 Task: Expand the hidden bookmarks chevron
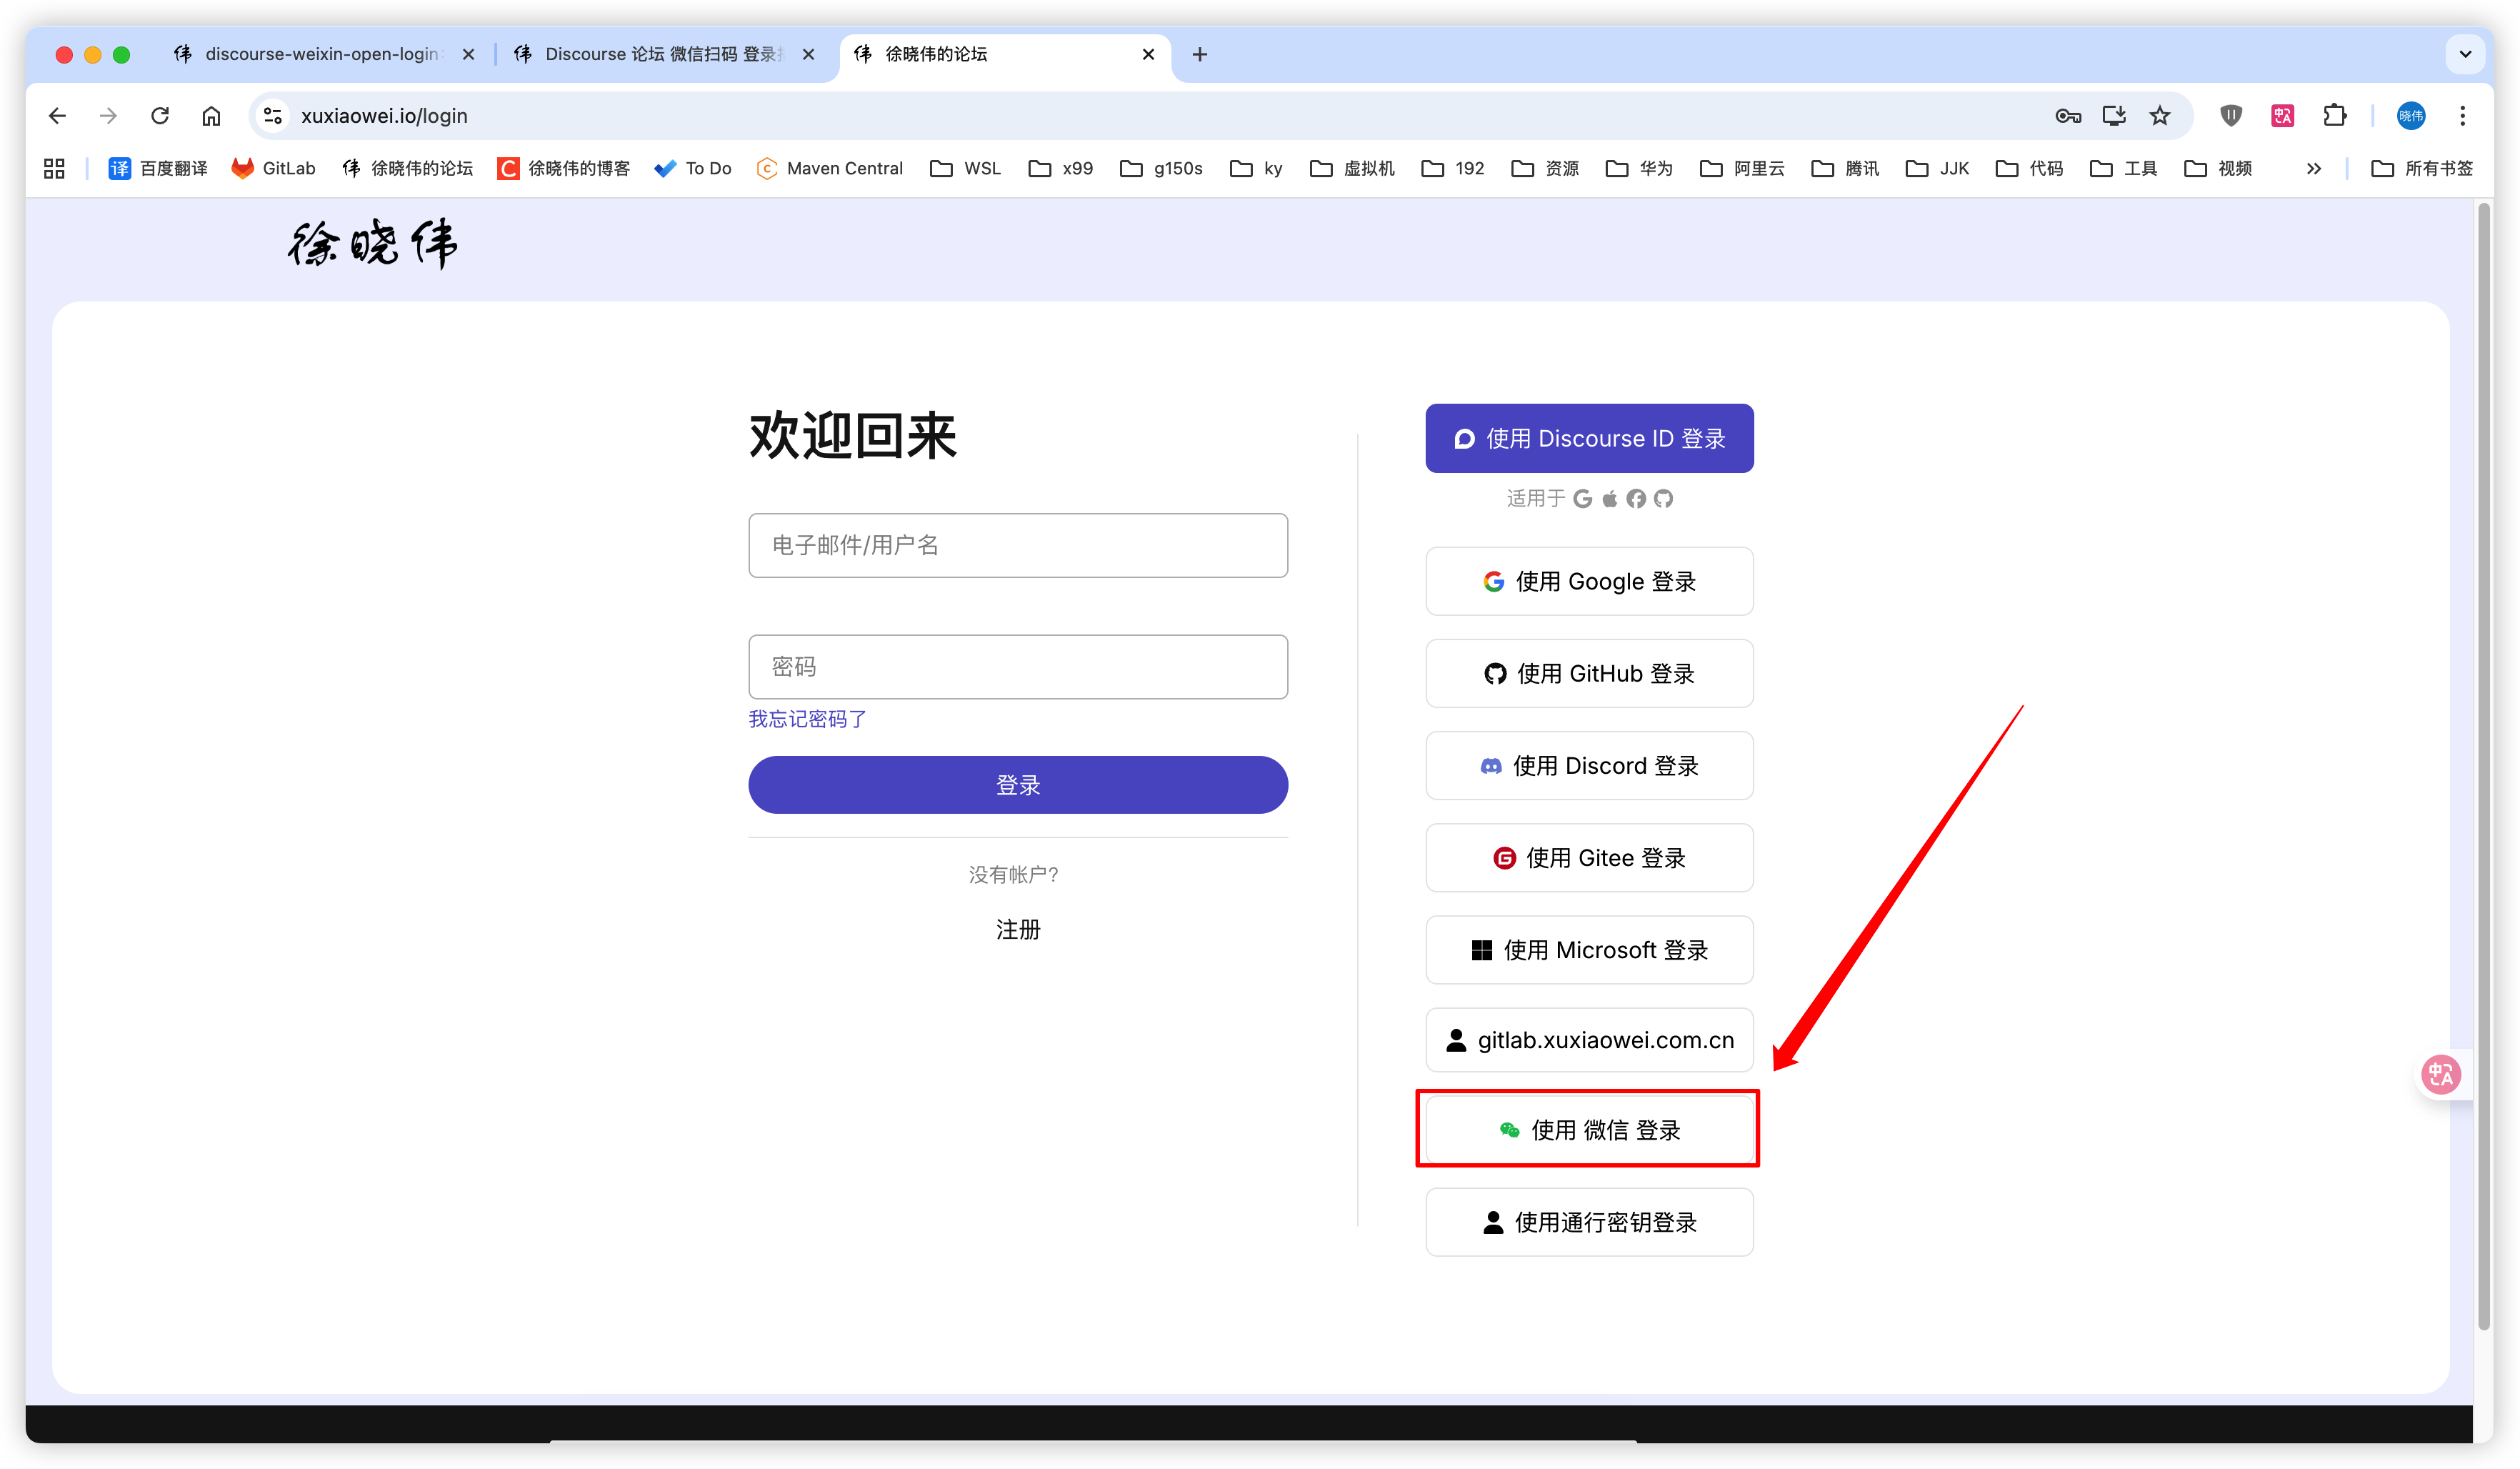coord(2313,168)
